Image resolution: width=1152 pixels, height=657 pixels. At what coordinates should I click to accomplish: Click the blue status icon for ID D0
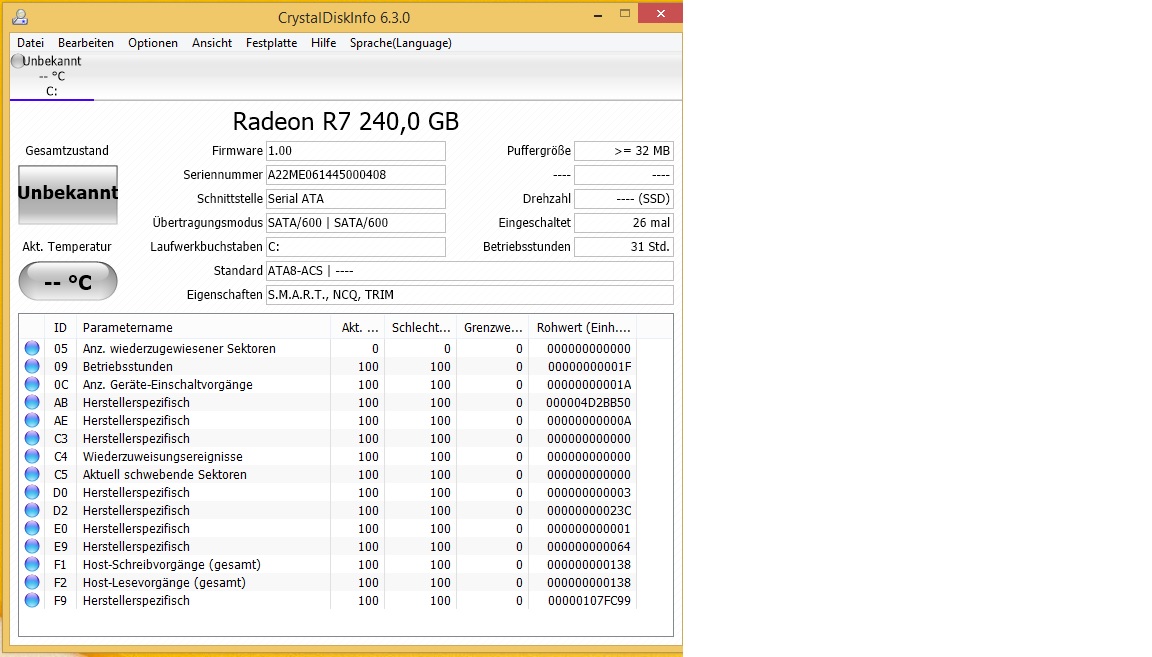[32, 492]
